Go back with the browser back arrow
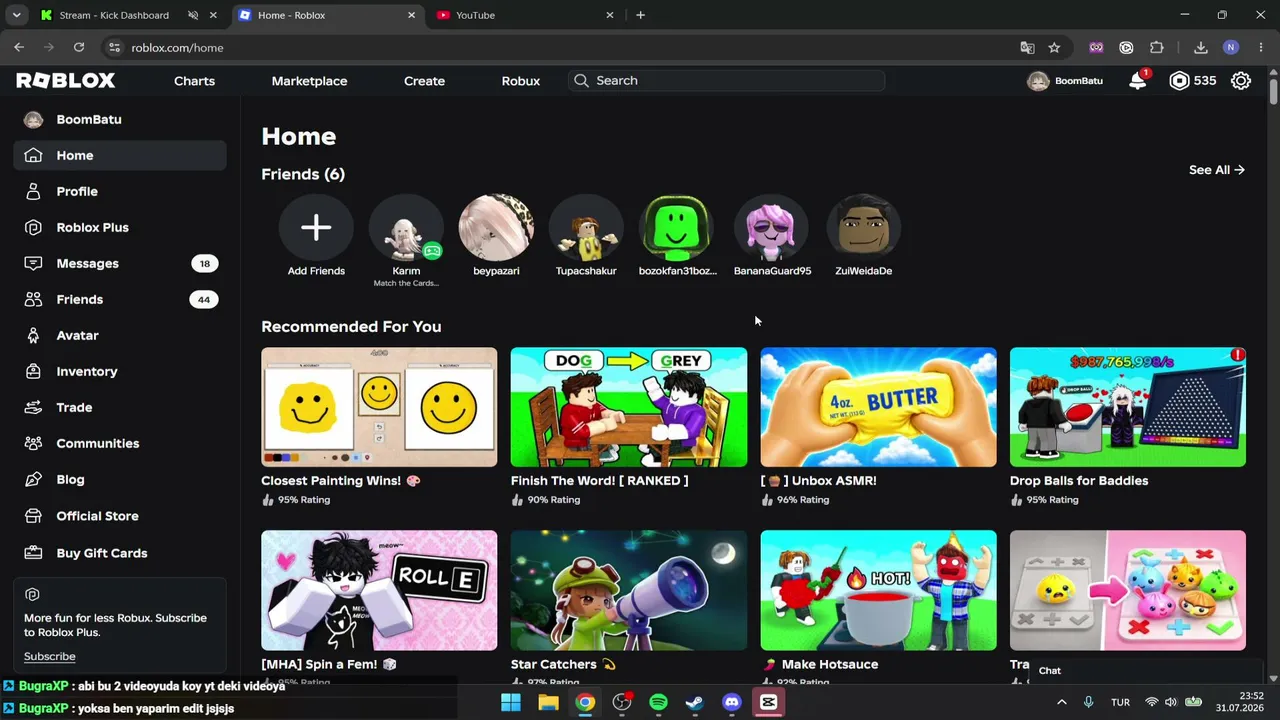Screen dimensions: 1280x720 [19, 47]
